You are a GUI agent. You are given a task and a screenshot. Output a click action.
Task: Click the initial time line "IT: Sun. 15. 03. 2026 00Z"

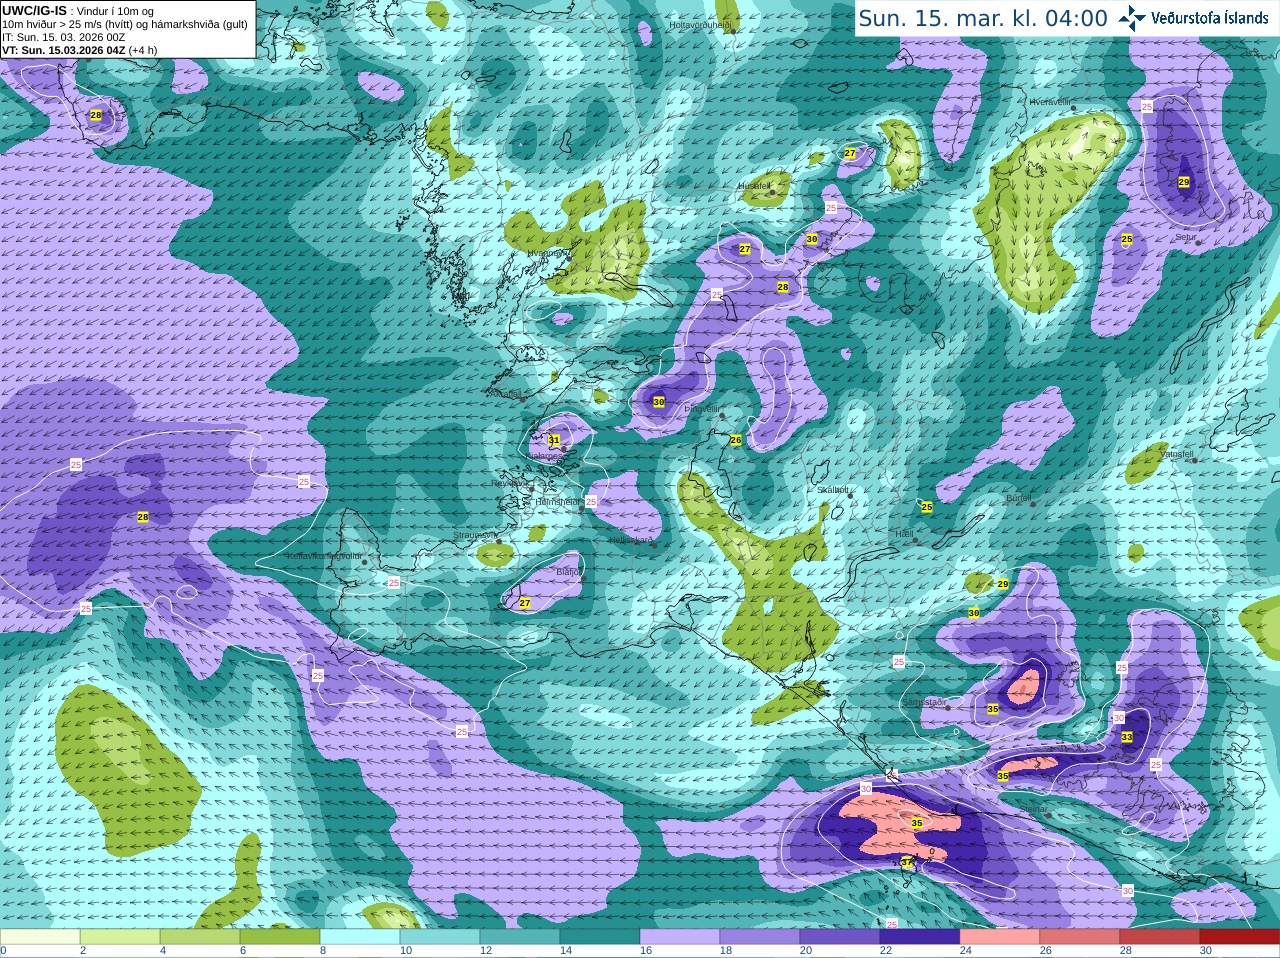64,37
